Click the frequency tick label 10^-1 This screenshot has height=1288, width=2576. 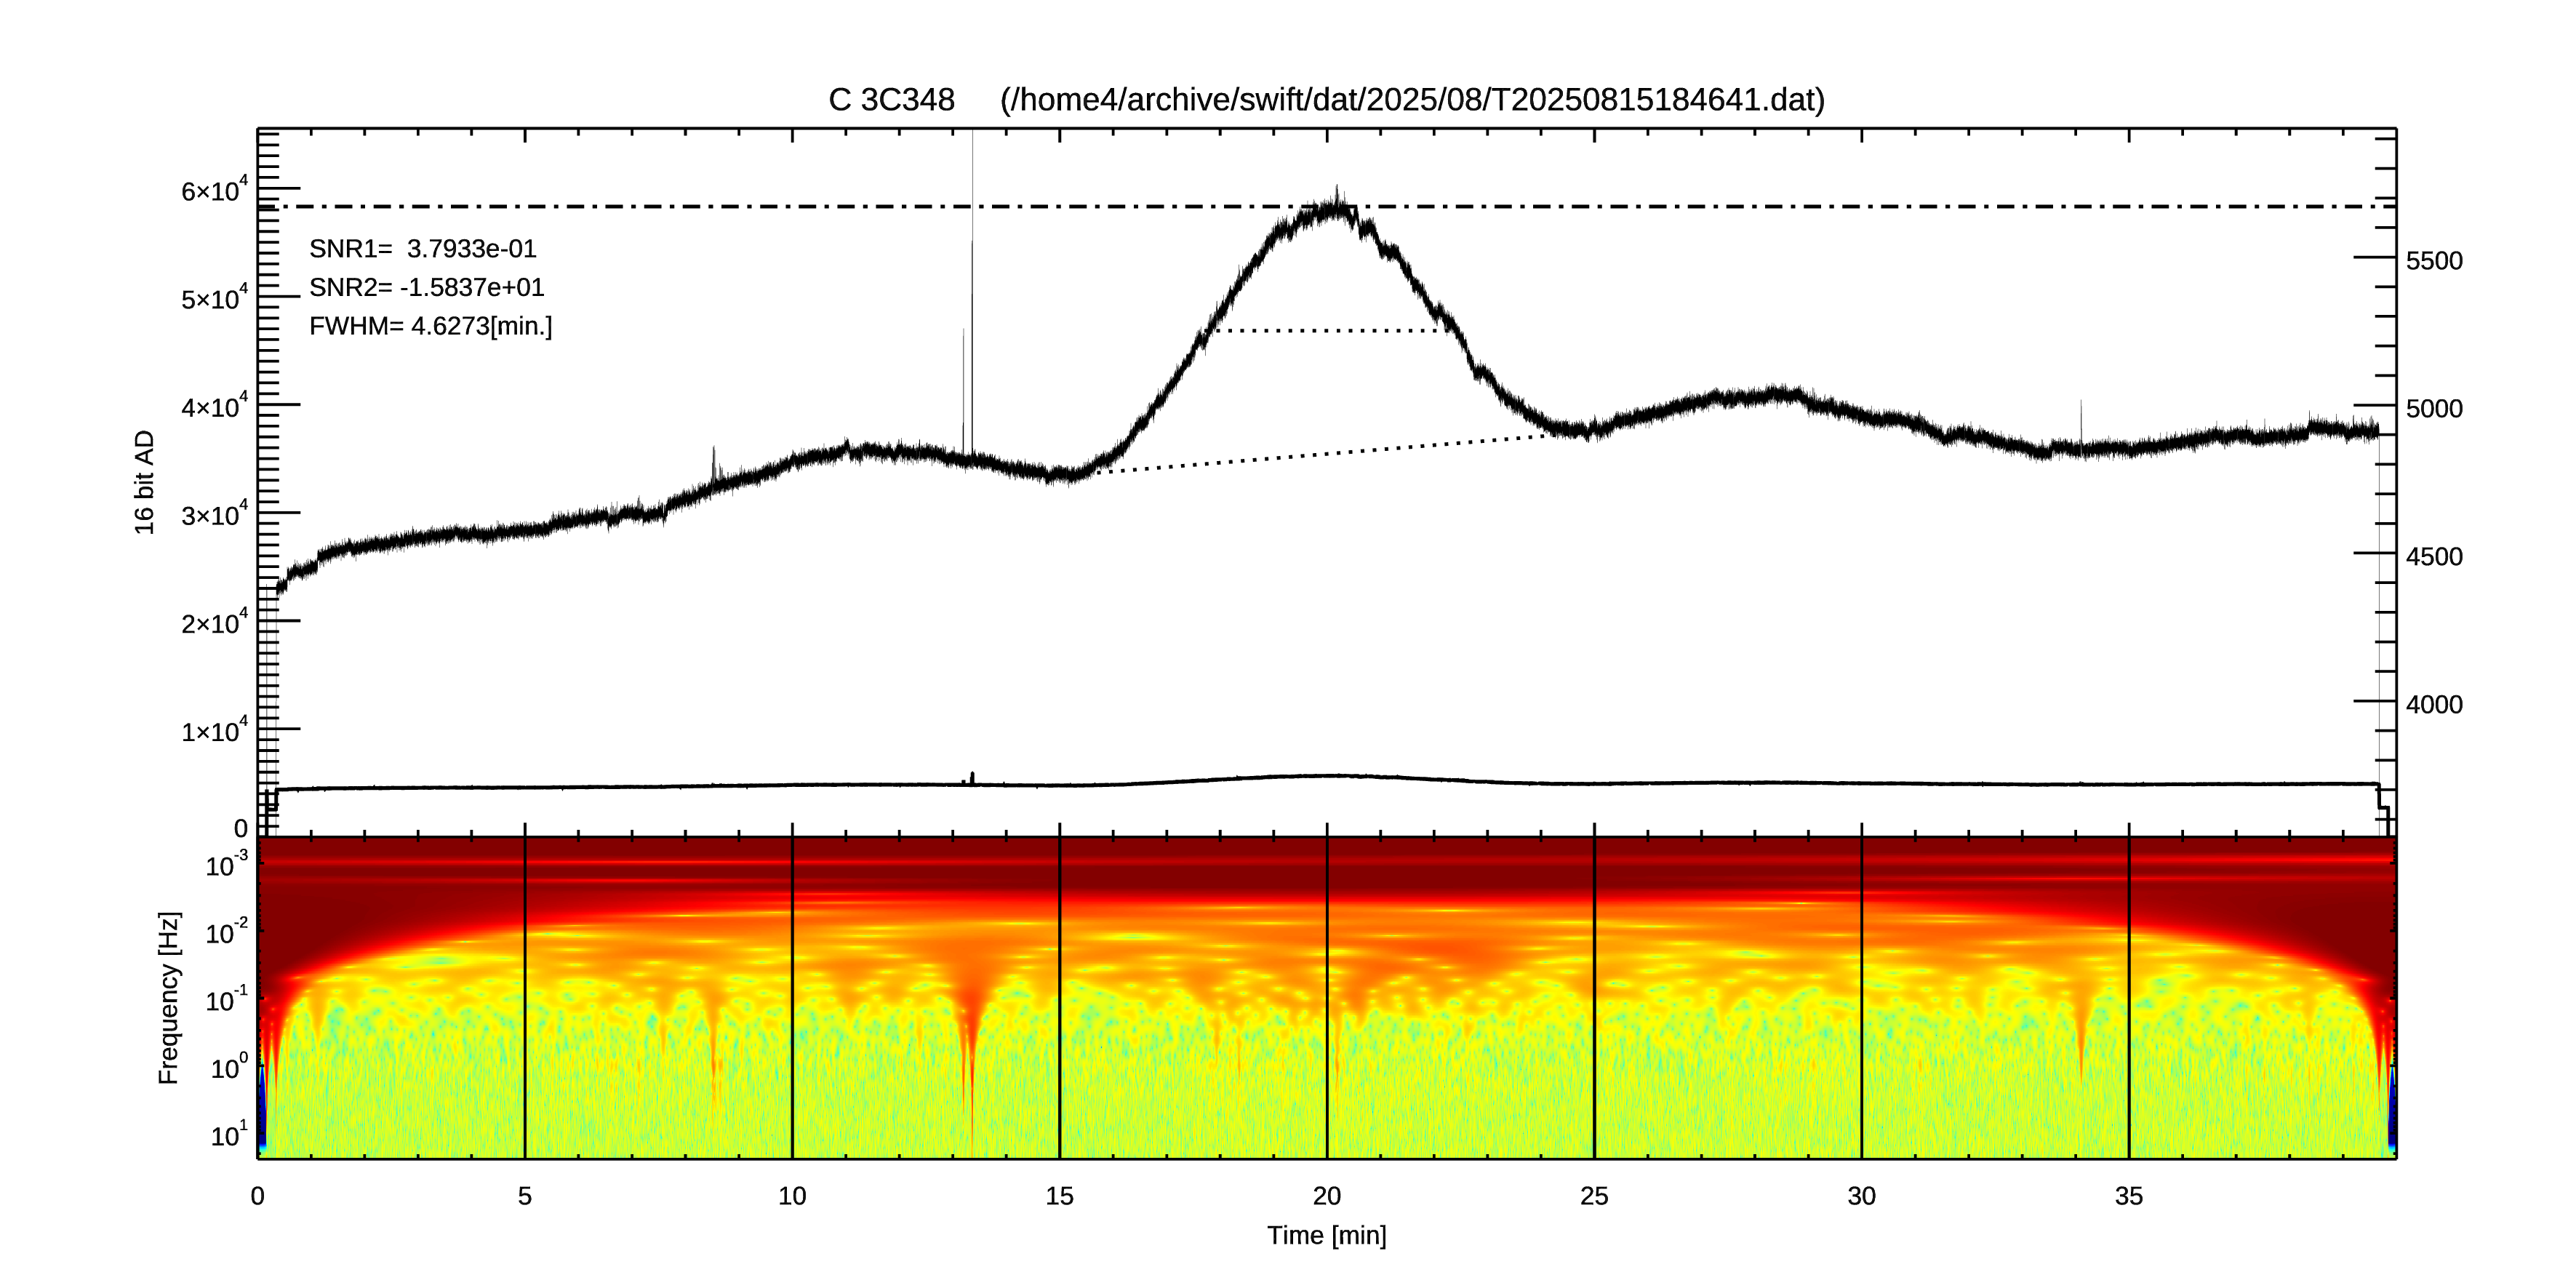pyautogui.click(x=227, y=999)
